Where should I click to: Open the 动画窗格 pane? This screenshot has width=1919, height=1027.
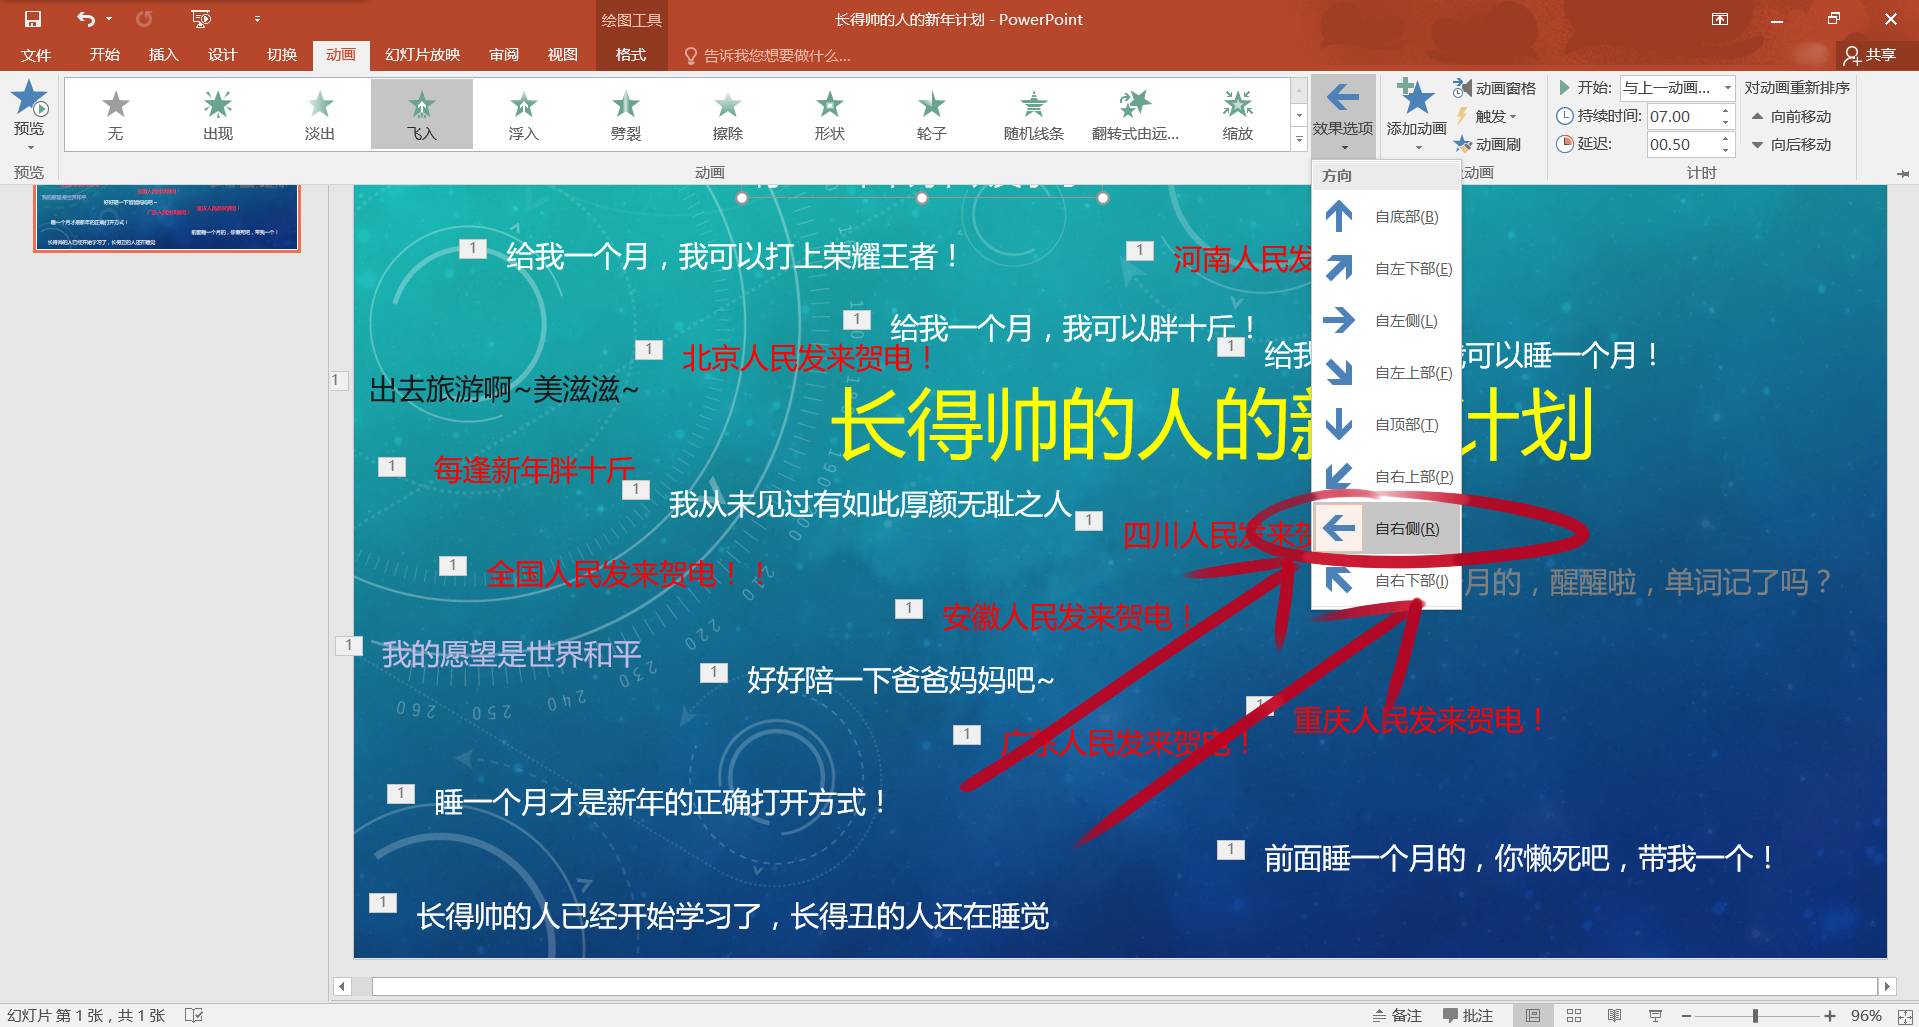tap(1495, 88)
